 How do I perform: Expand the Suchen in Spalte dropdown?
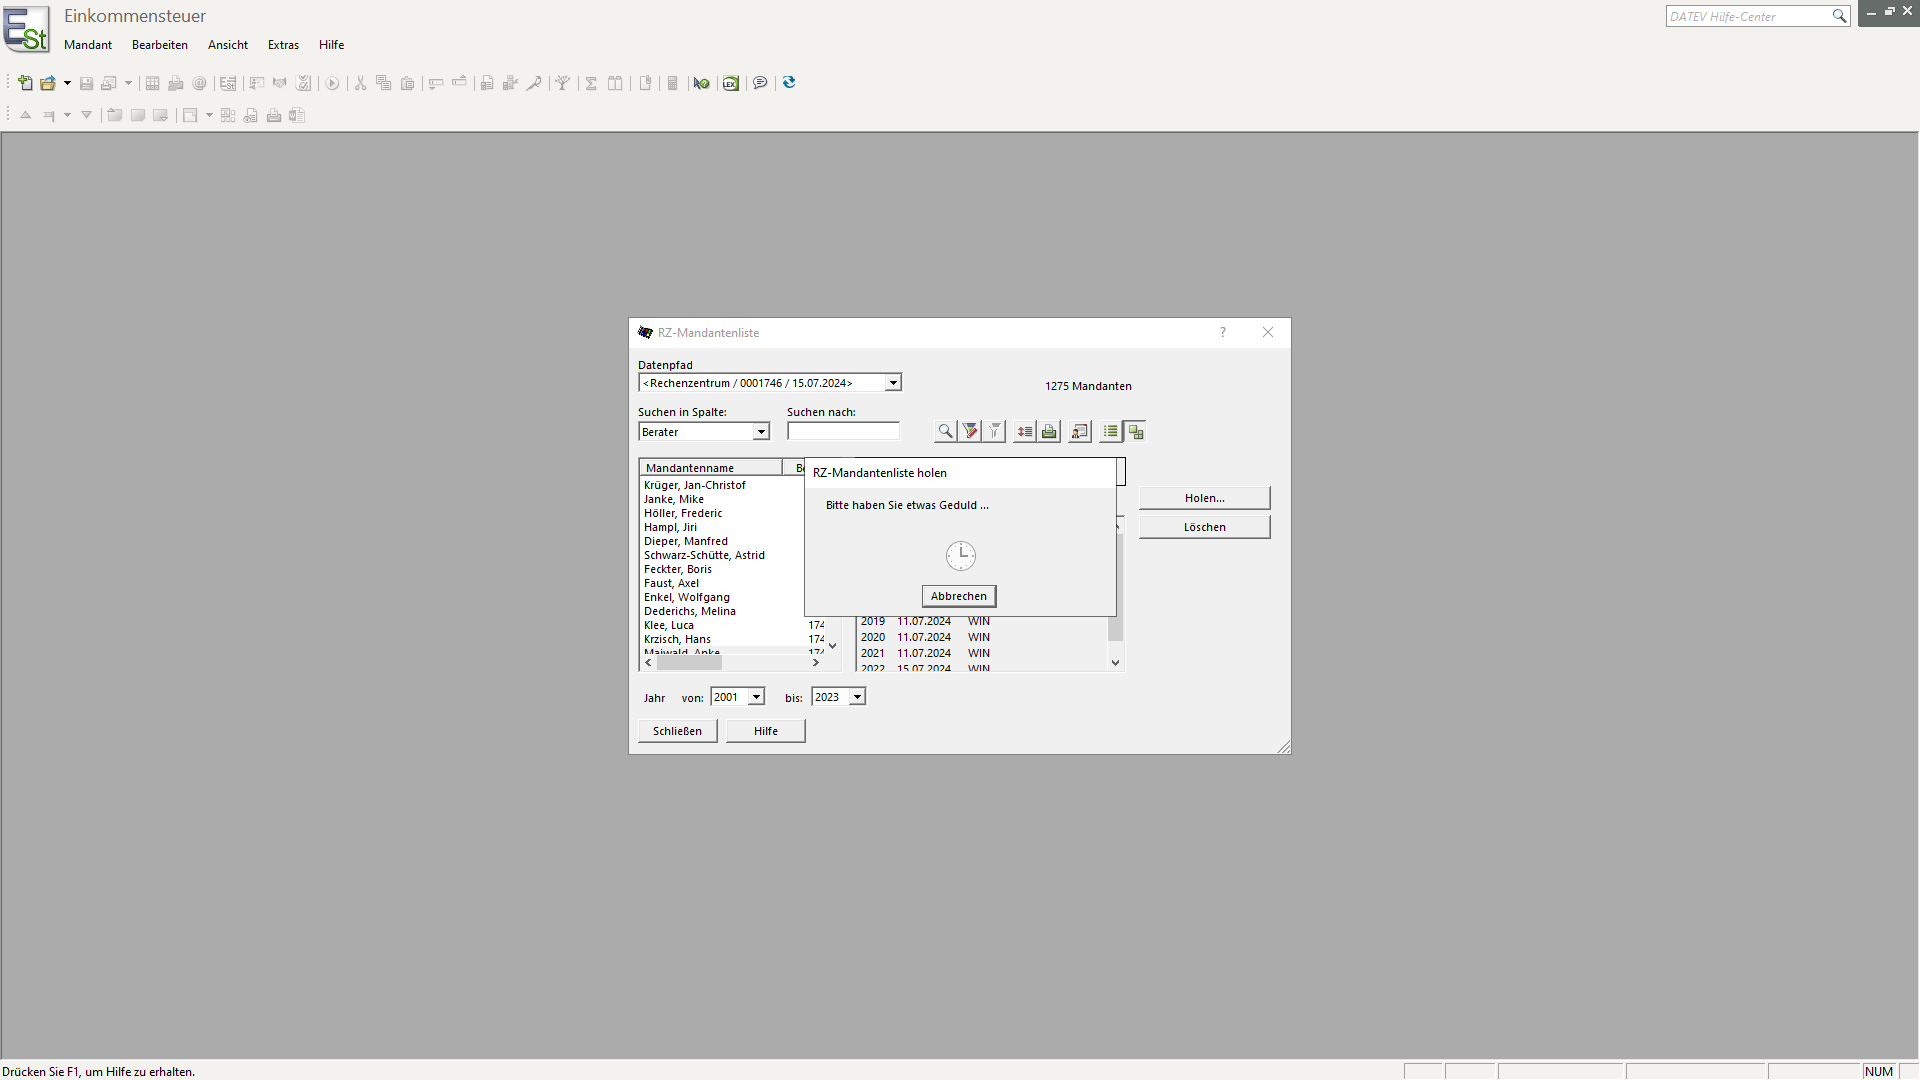pos(760,432)
